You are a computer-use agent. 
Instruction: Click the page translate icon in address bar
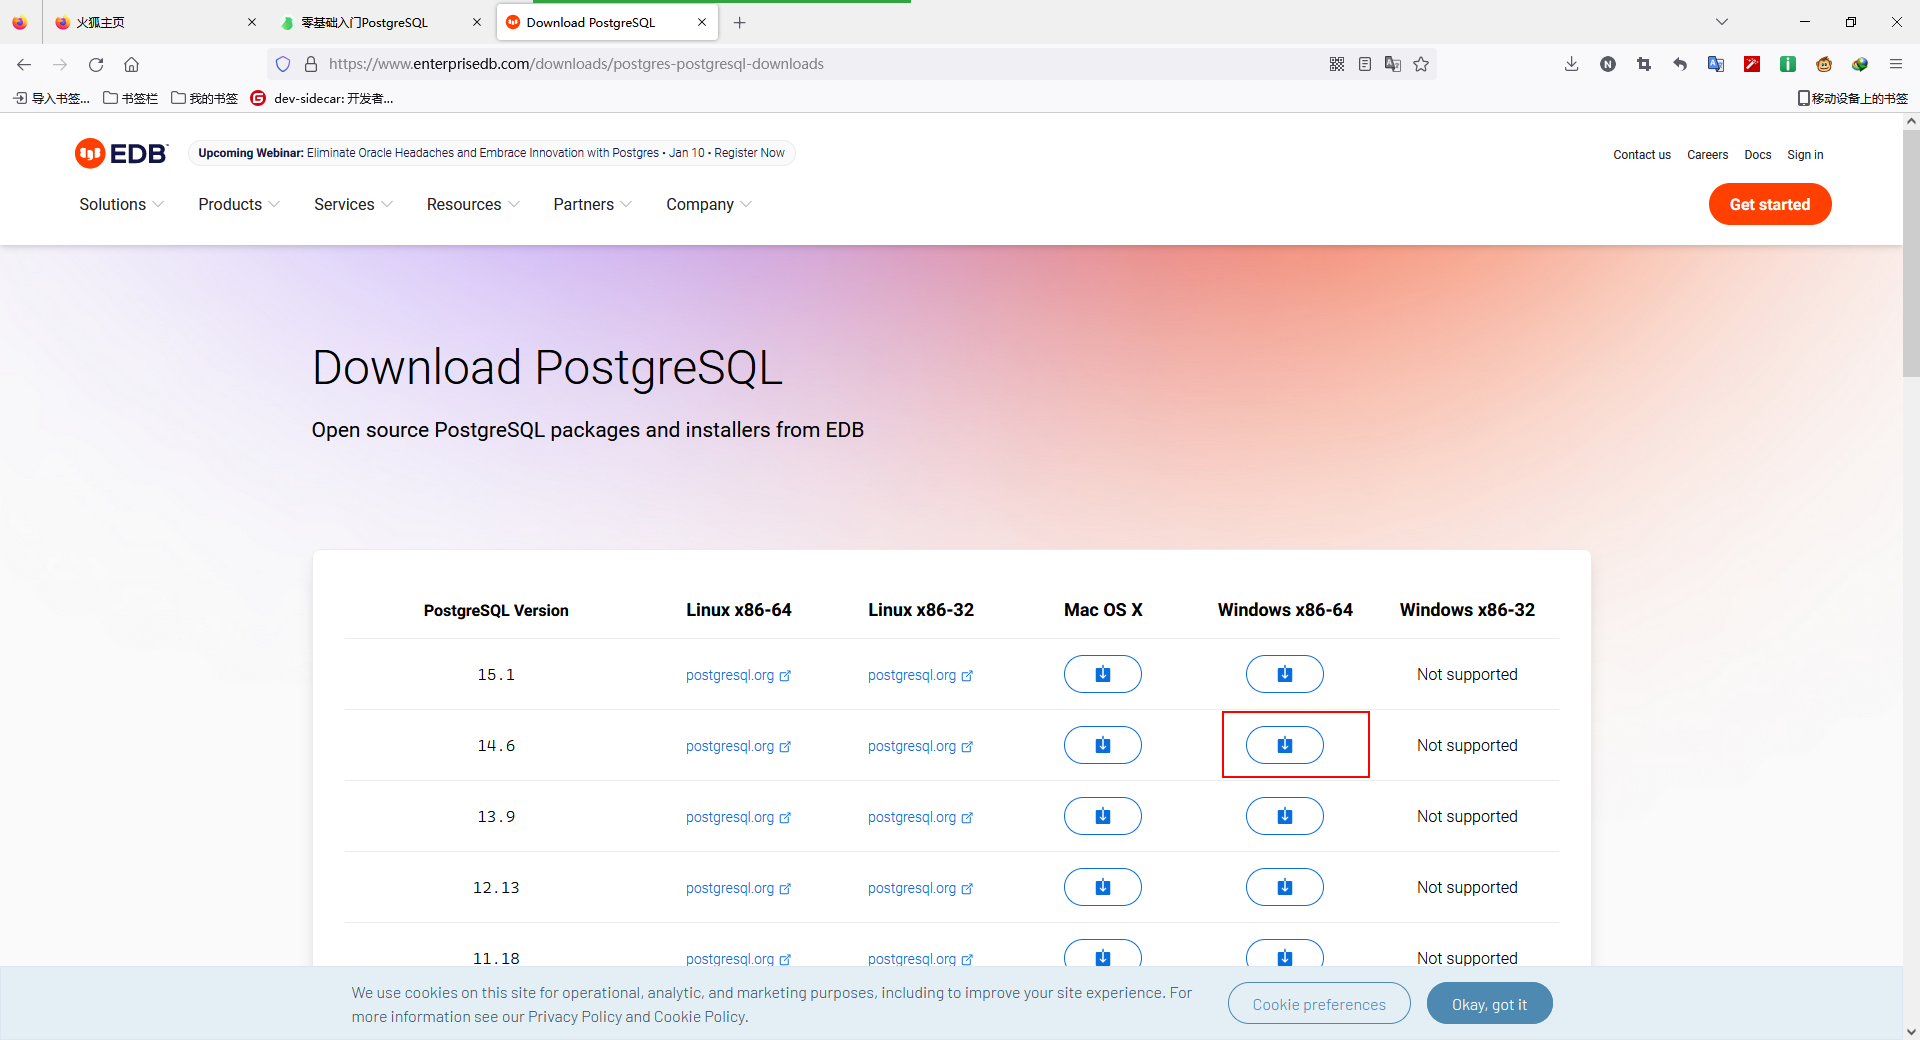point(1393,64)
